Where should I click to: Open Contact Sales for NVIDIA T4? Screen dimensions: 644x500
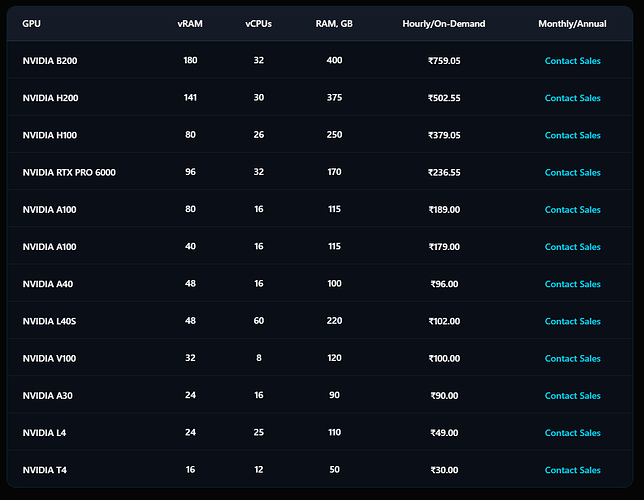573,470
